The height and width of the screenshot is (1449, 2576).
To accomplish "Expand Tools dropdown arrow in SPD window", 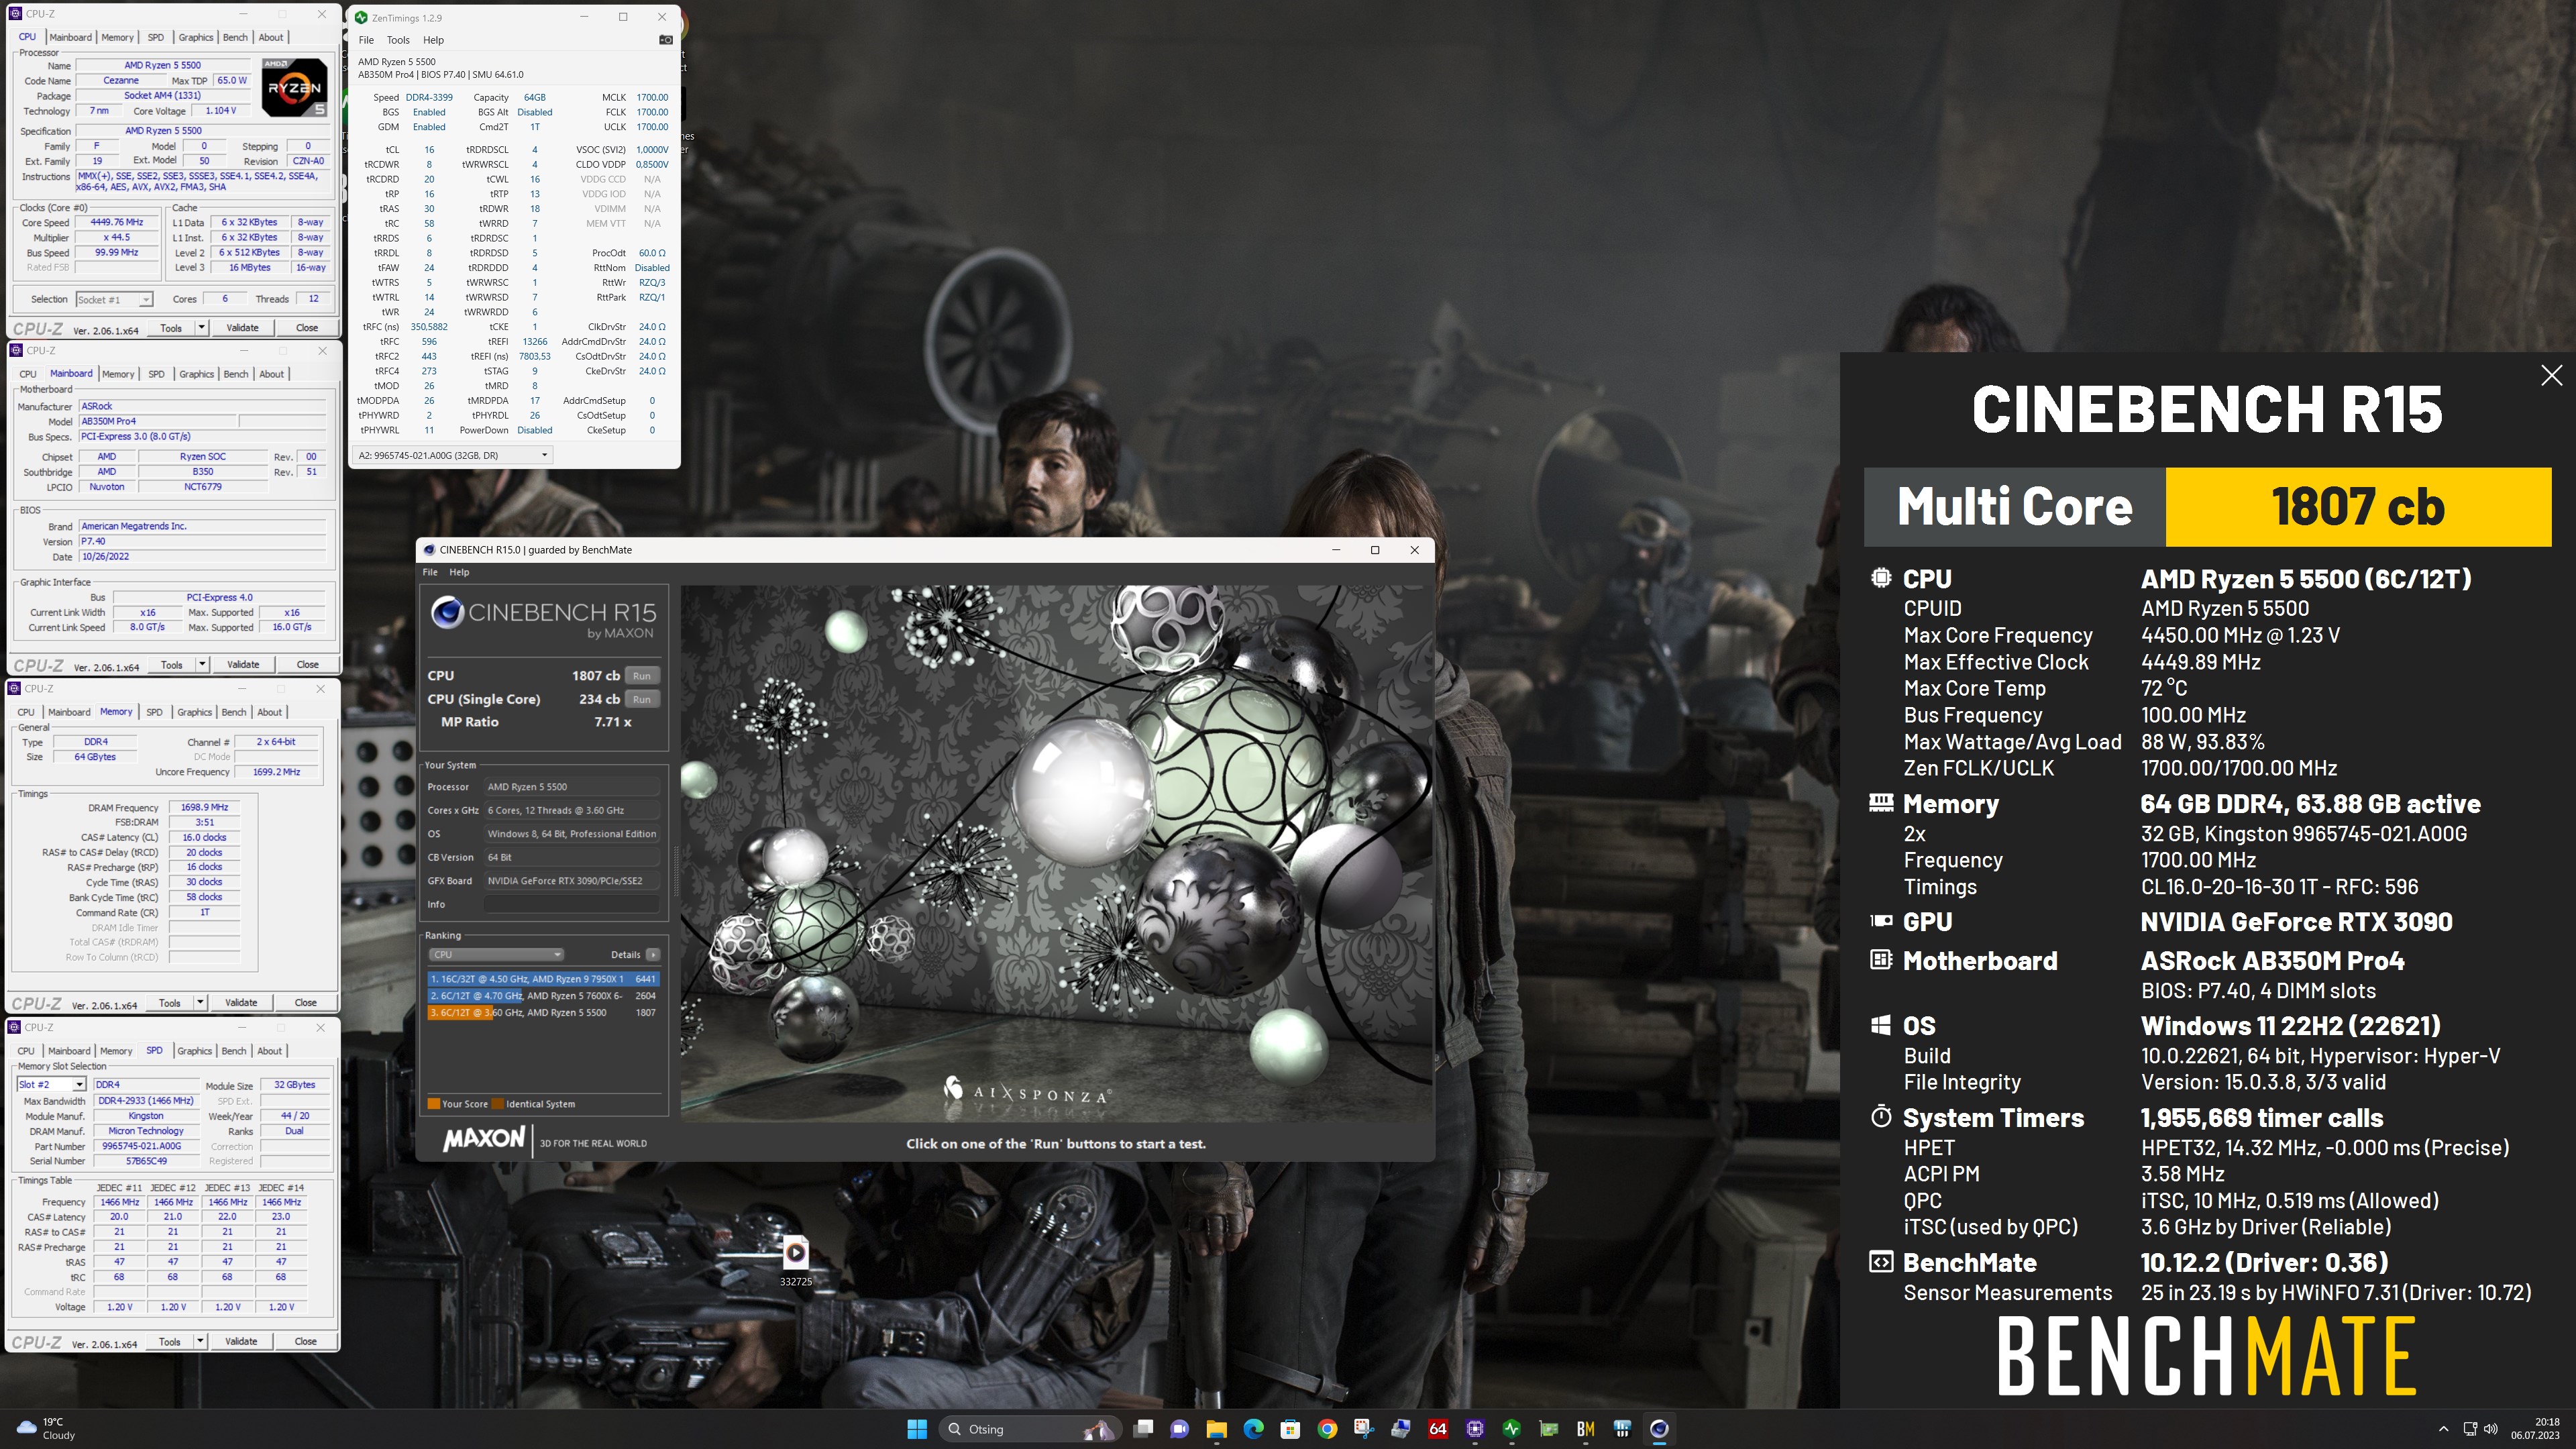I will [200, 1341].
